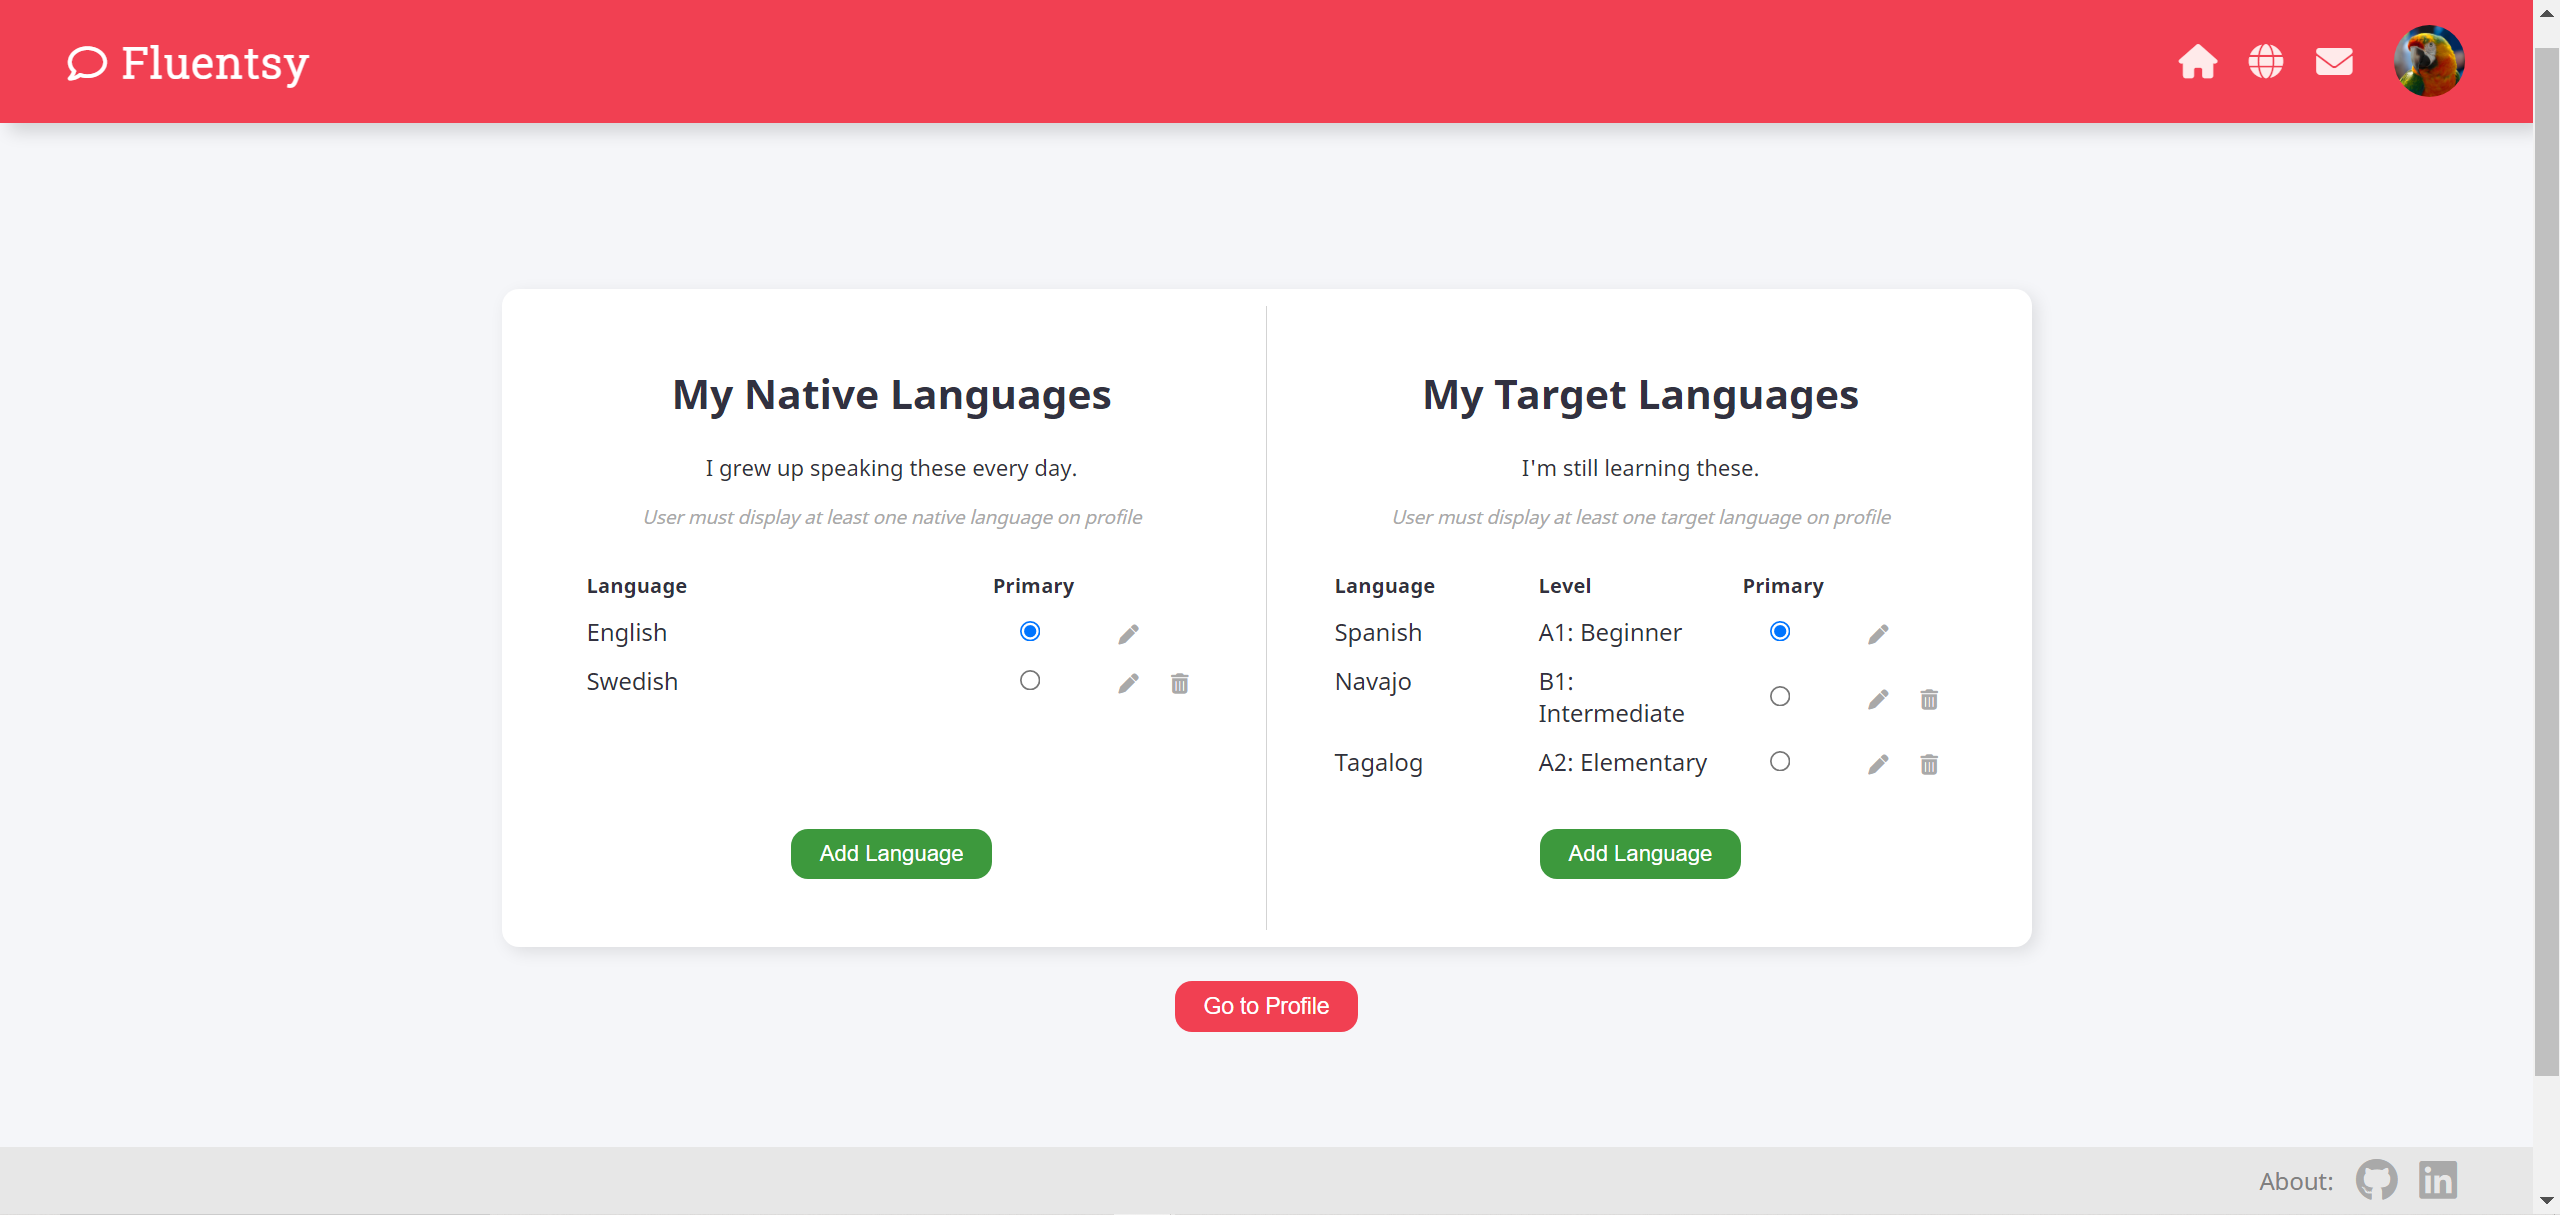The width and height of the screenshot is (2560, 1215).
Task: Click the home icon in header
Action: click(x=2197, y=62)
